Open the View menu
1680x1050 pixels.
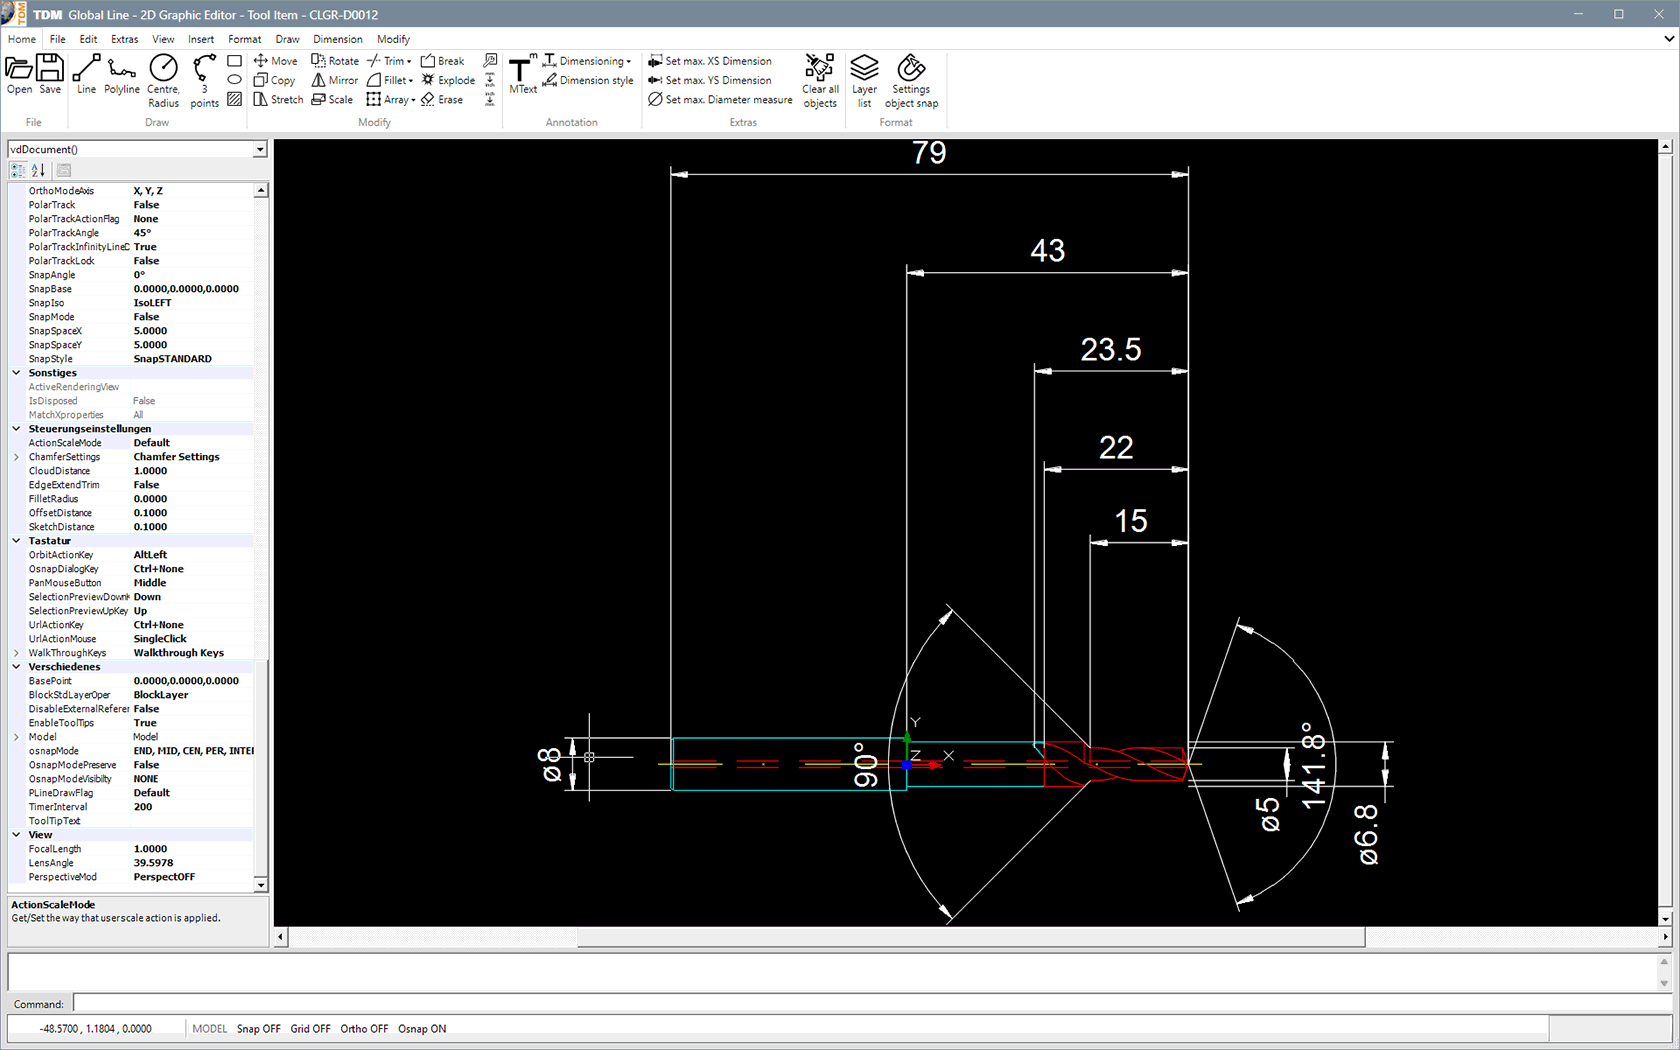click(163, 39)
